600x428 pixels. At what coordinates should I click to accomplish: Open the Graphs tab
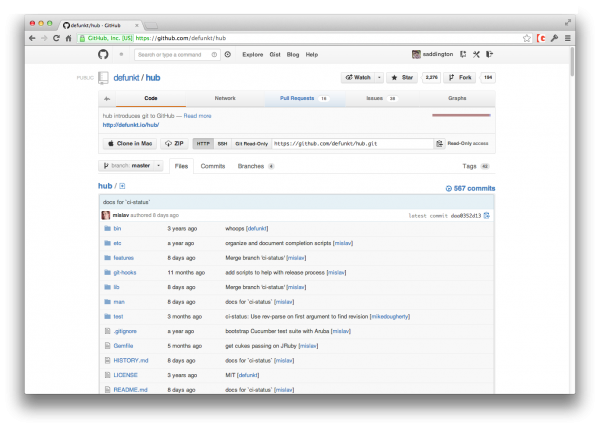pos(457,98)
